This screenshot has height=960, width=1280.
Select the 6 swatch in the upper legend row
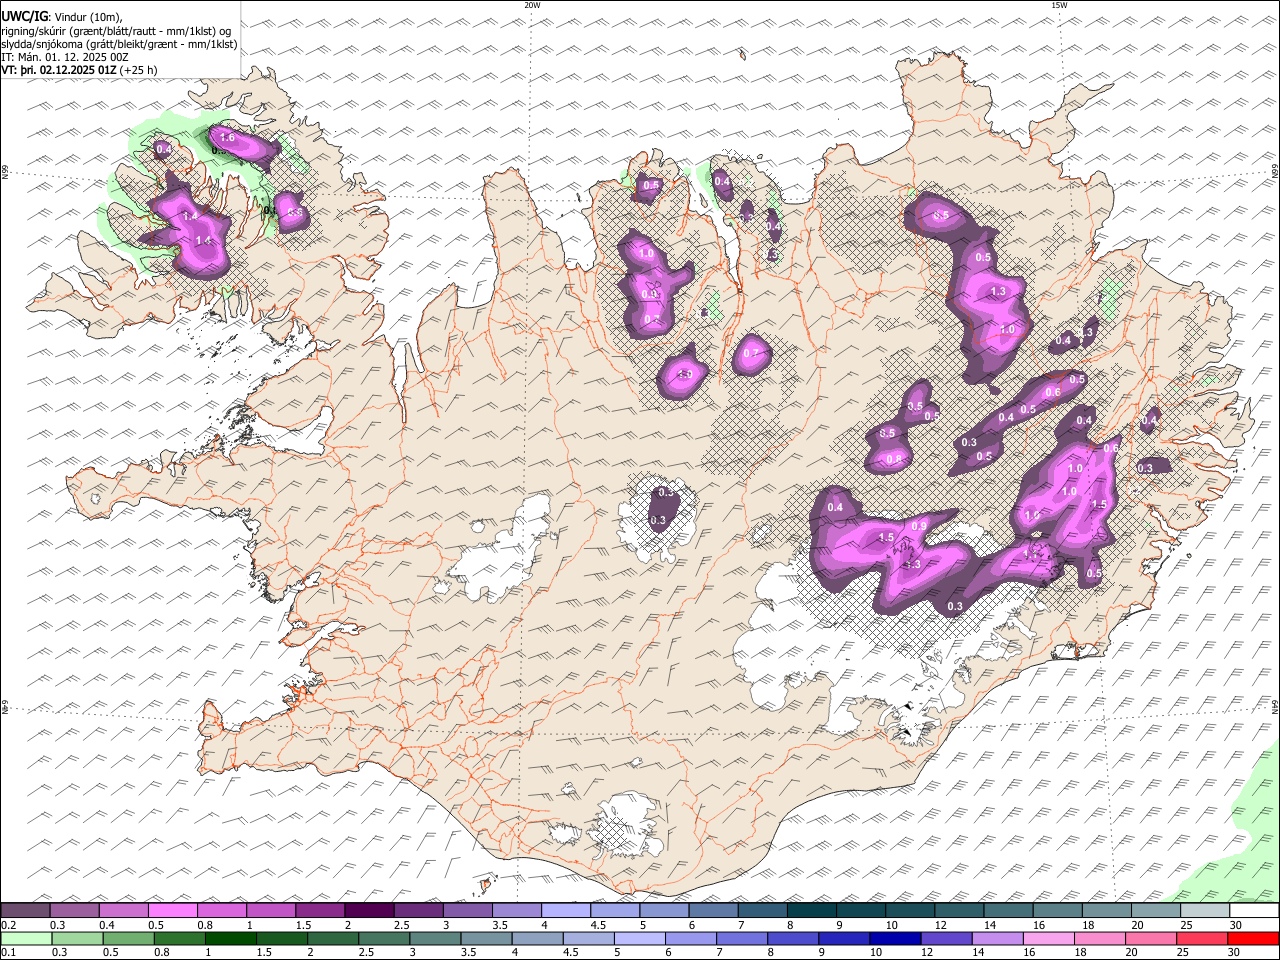click(x=714, y=911)
